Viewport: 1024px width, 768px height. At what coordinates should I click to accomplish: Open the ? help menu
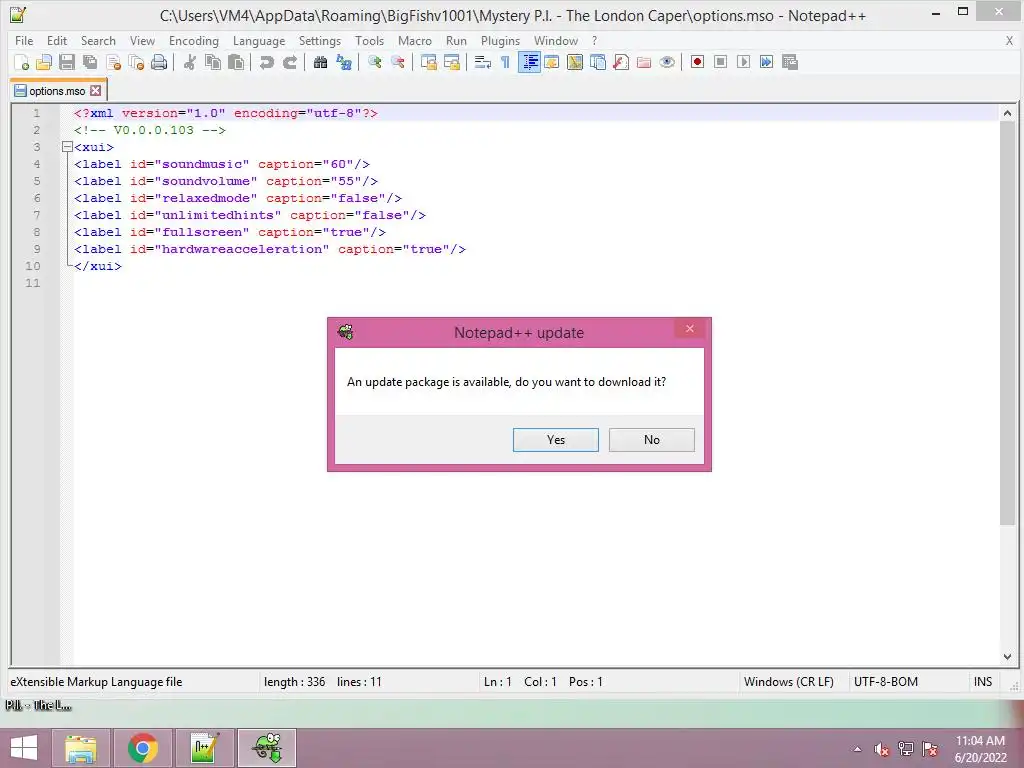point(594,40)
